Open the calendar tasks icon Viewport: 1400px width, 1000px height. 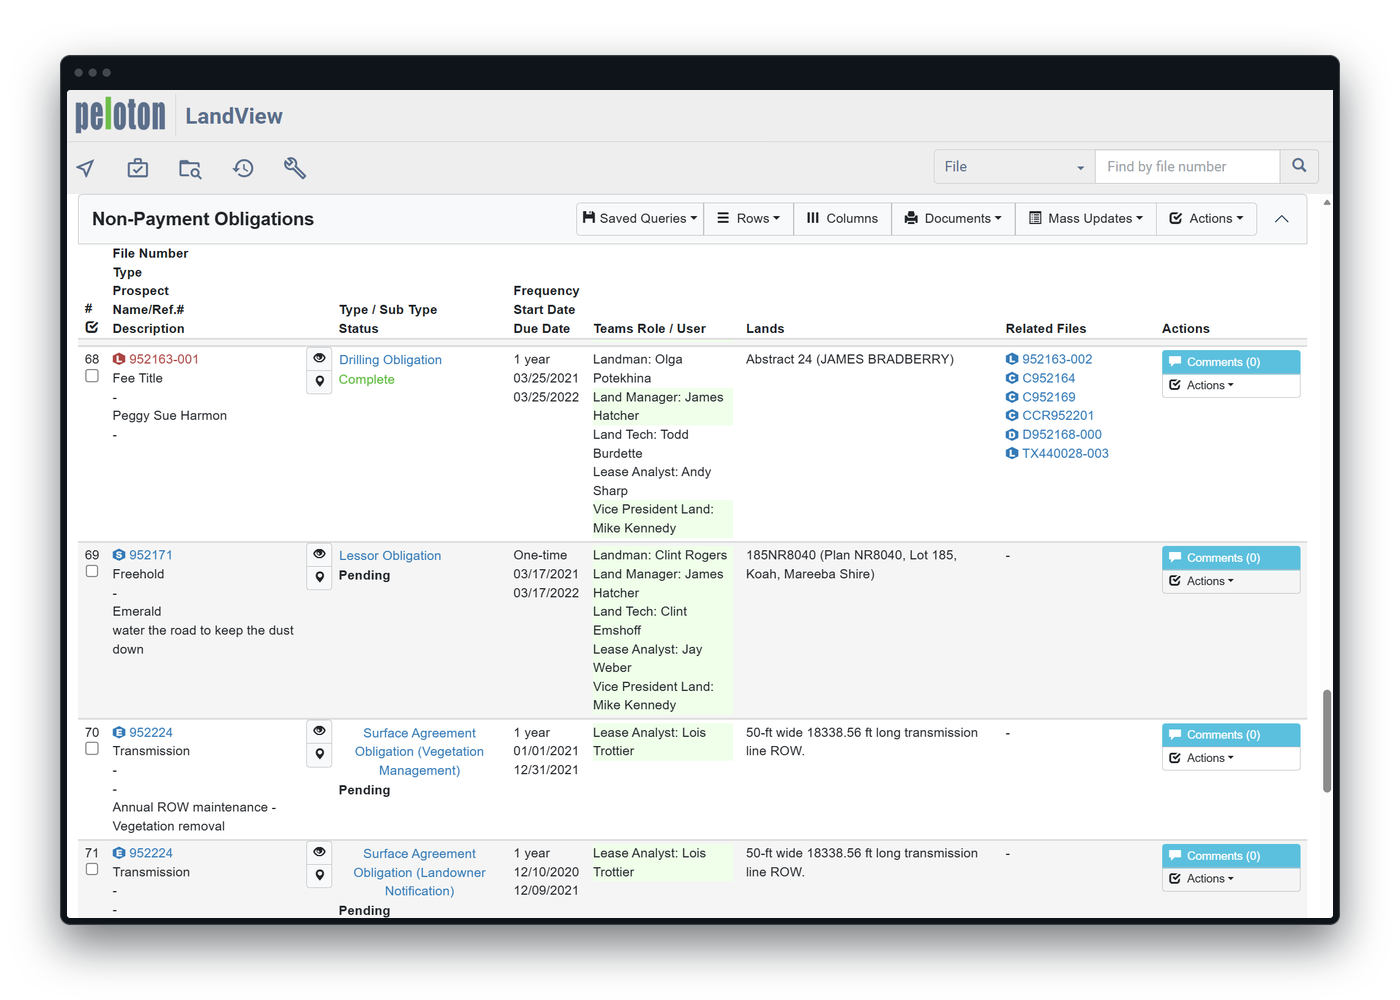138,168
